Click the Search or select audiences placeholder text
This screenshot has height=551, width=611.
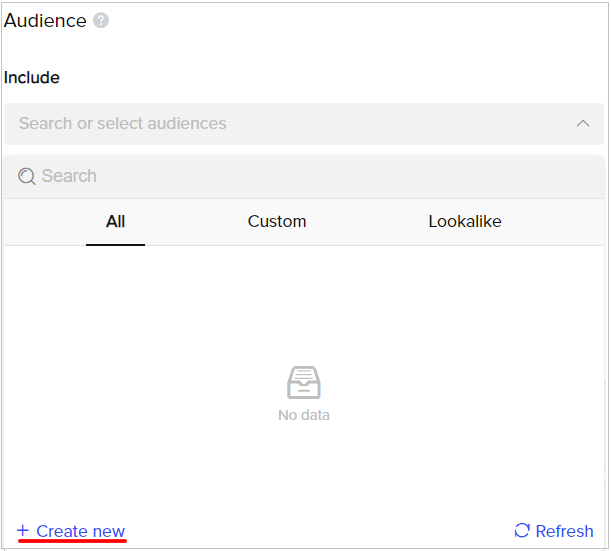(x=123, y=124)
